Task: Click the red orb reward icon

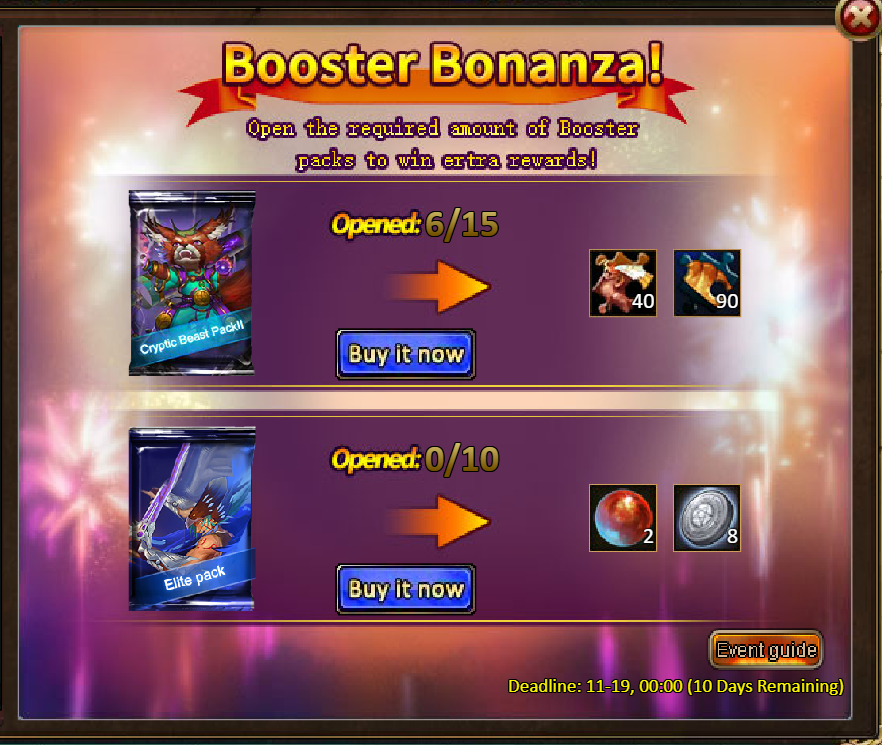Action: (623, 518)
